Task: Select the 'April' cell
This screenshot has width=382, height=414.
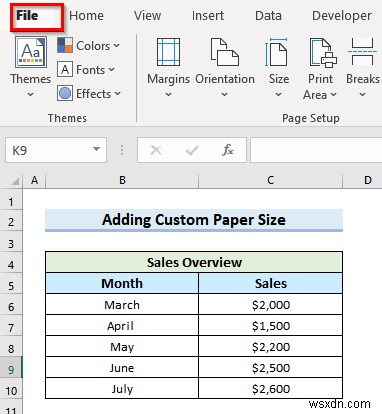Action: click(x=122, y=326)
